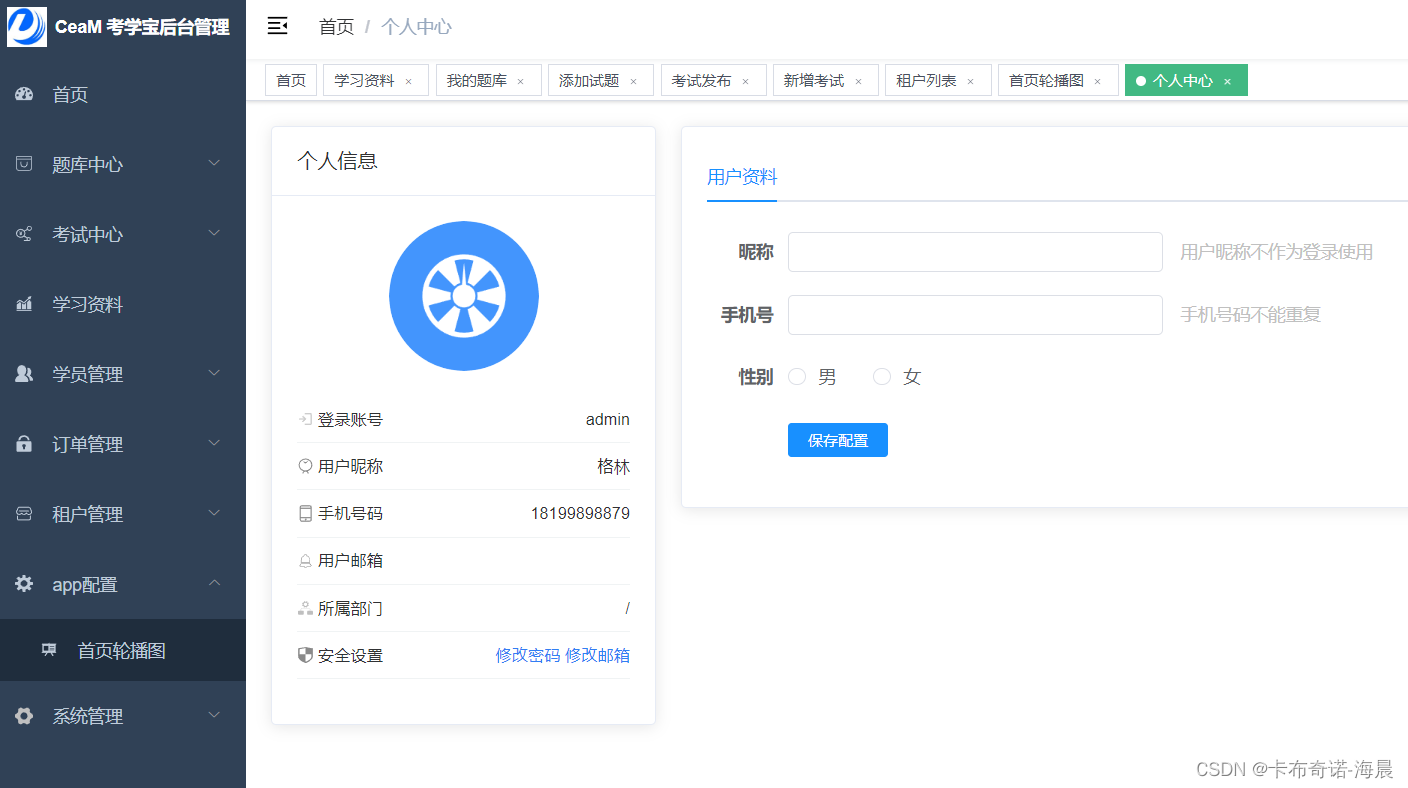1408x788 pixels.
Task: Select the 男 gender radio button
Action: (797, 376)
